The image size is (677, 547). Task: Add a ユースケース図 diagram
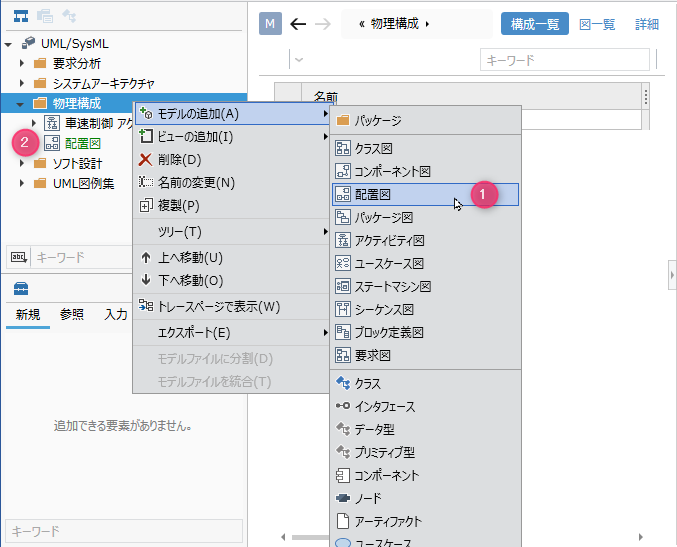pos(425,263)
